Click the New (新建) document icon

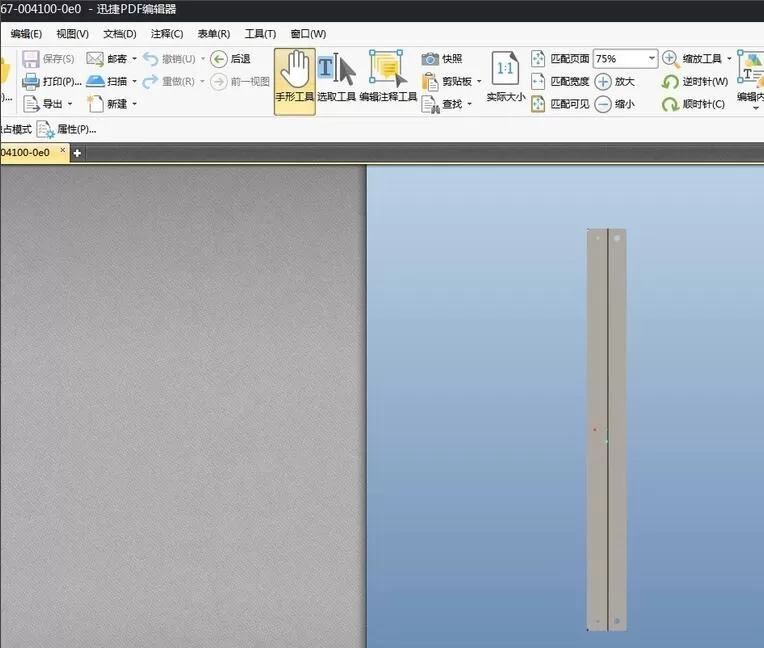pos(95,104)
